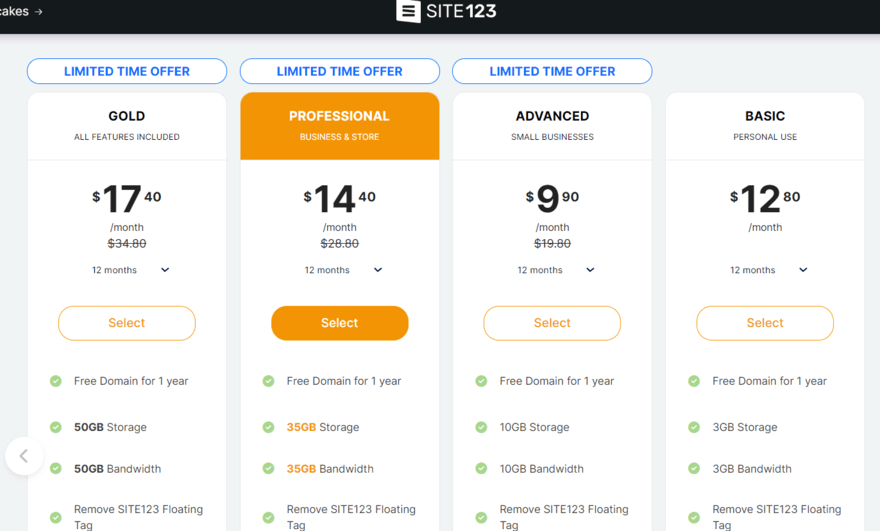Click checkmark beside 50GB Storage
The image size is (880, 531).
pos(56,427)
